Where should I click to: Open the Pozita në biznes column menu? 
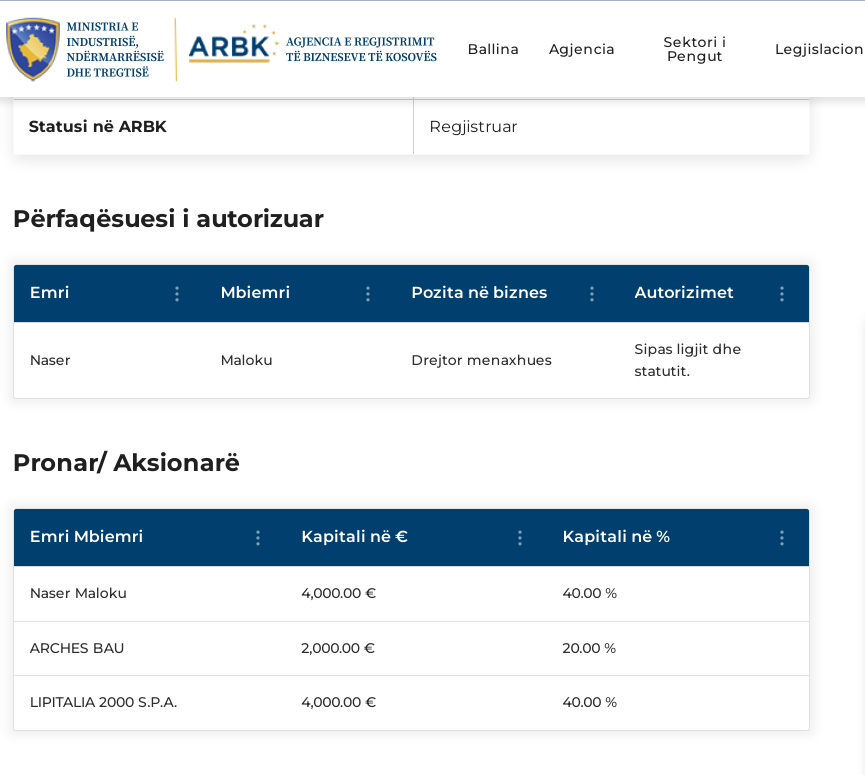pyautogui.click(x=592, y=294)
